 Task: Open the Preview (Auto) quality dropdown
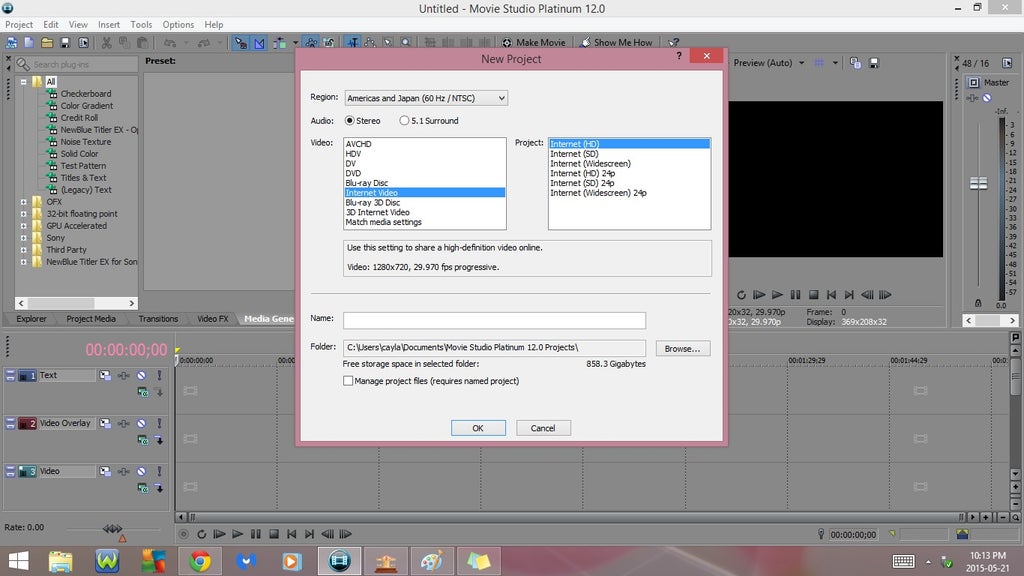[x=767, y=63]
